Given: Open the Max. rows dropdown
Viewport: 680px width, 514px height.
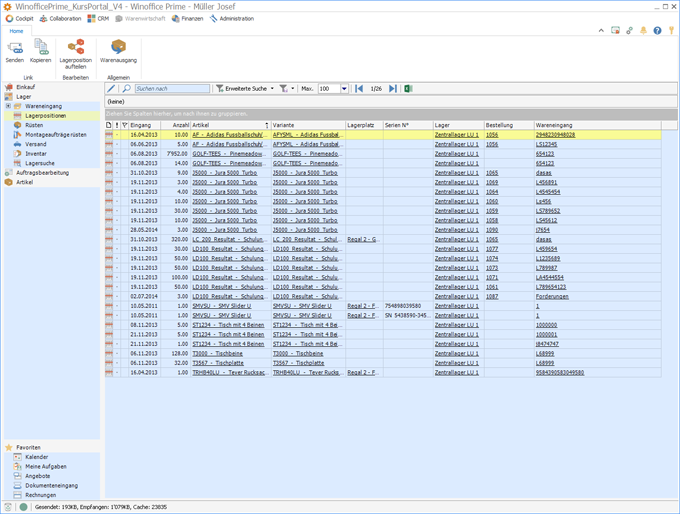Looking at the screenshot, I should tap(344, 88).
